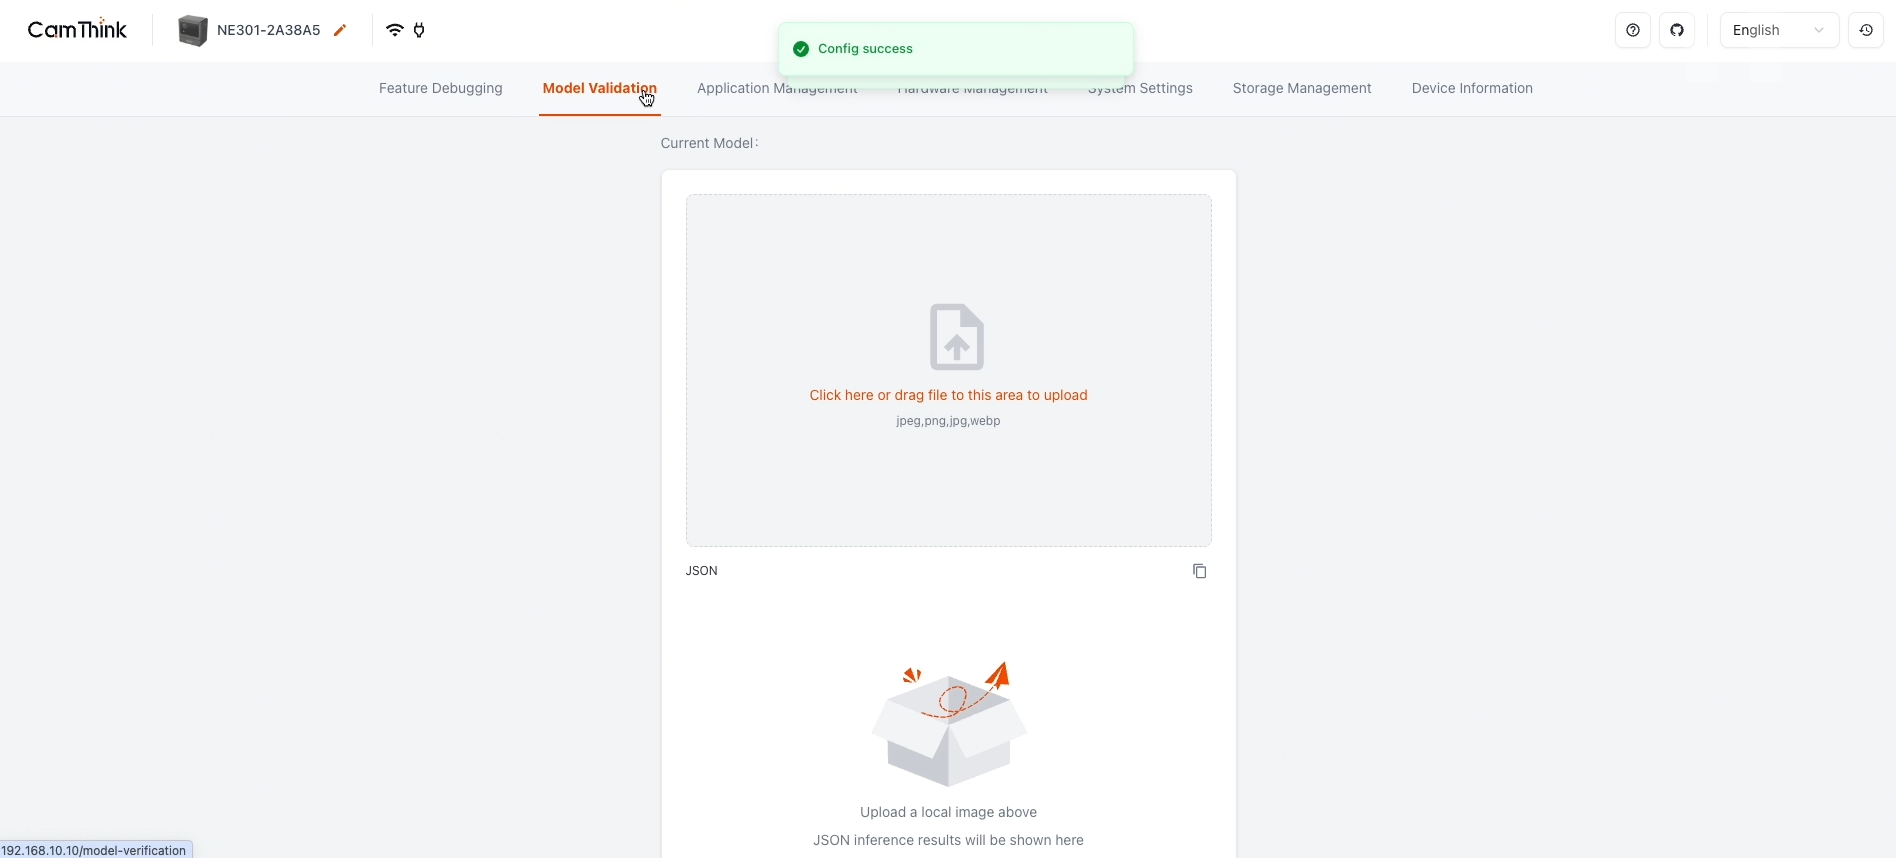Viewport: 1896px width, 858px height.
Task: Click the NE301 camera device thumbnail
Action: [193, 31]
